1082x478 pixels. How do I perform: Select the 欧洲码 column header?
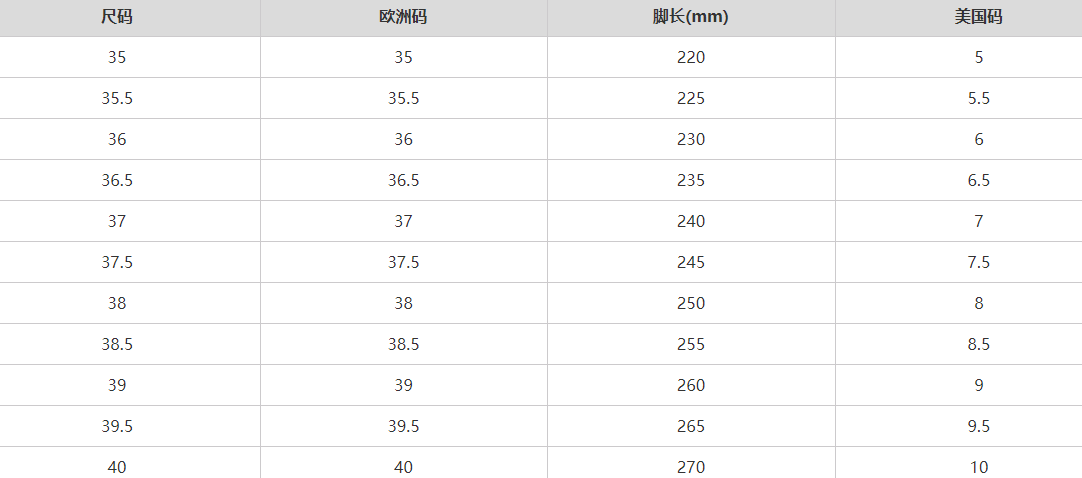(x=403, y=17)
